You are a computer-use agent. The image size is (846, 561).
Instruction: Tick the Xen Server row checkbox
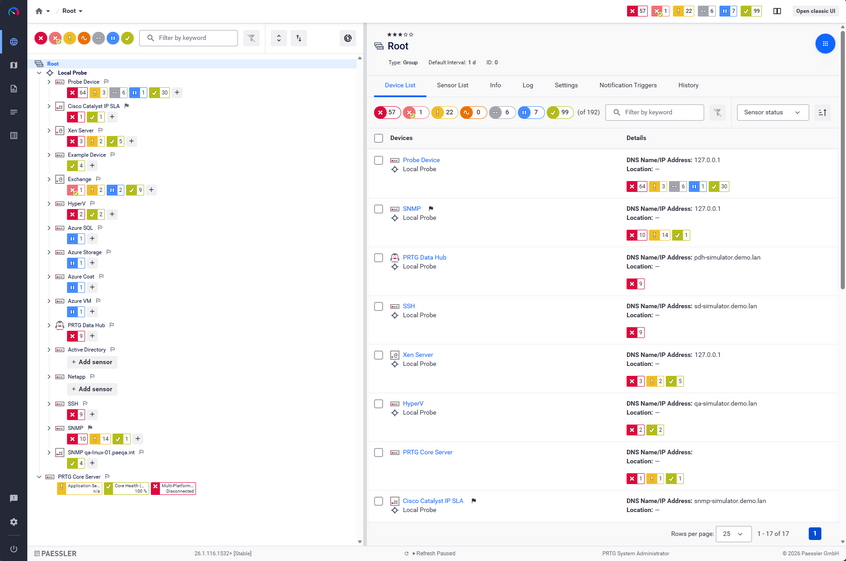pyautogui.click(x=379, y=355)
